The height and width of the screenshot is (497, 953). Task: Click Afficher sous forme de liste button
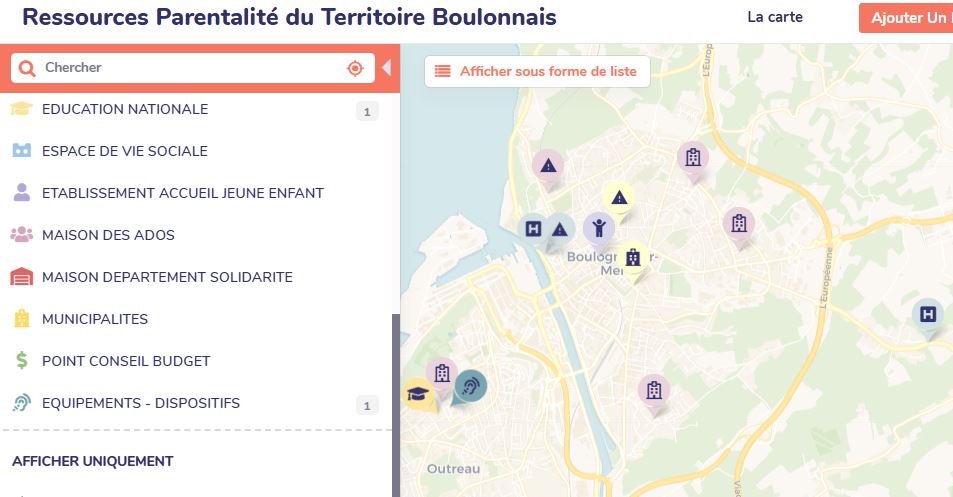tap(537, 72)
